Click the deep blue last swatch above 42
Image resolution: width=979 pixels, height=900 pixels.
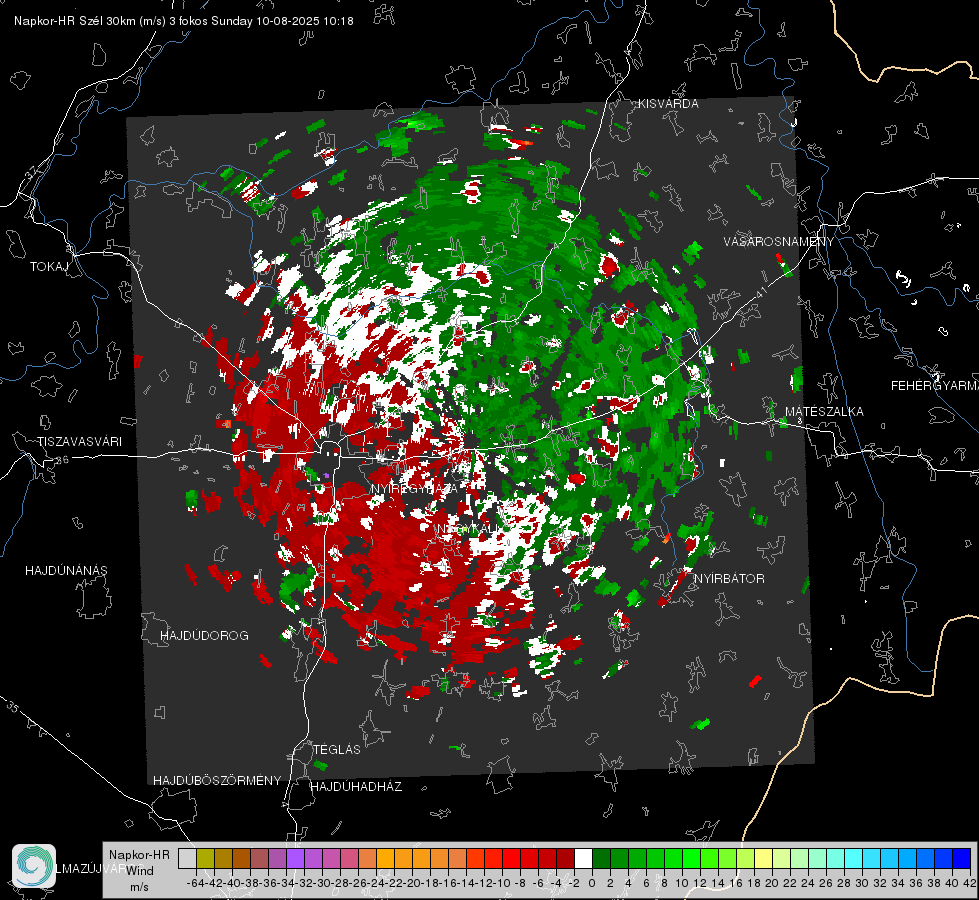[962, 858]
